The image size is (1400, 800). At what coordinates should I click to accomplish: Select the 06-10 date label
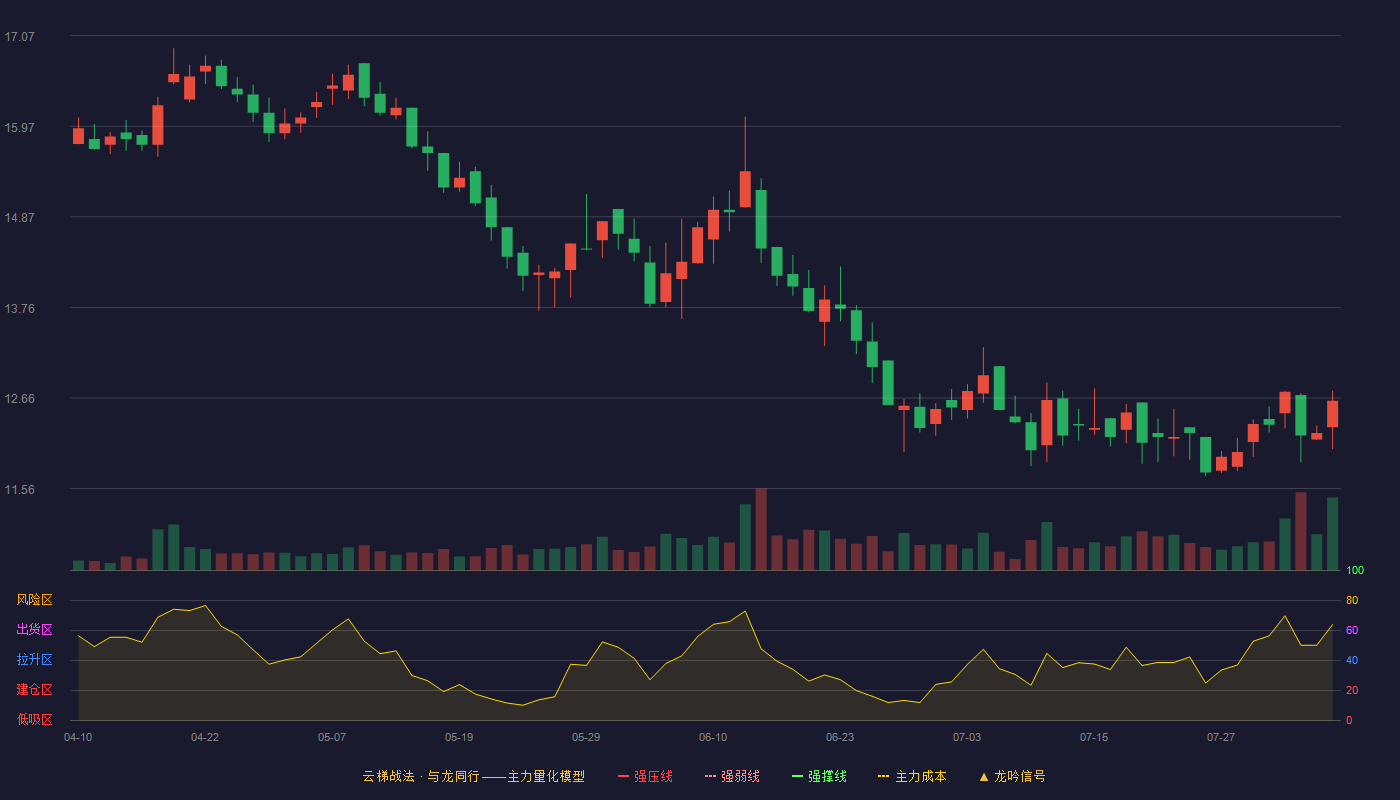pyautogui.click(x=713, y=737)
